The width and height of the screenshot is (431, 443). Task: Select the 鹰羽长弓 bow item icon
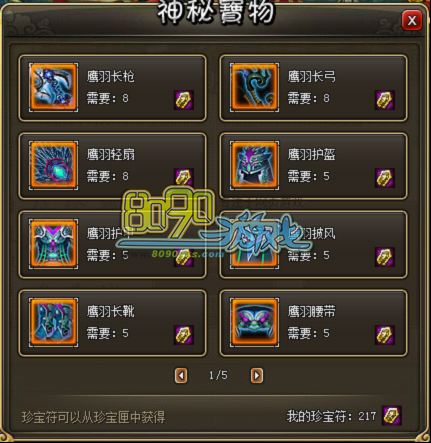tap(254, 87)
